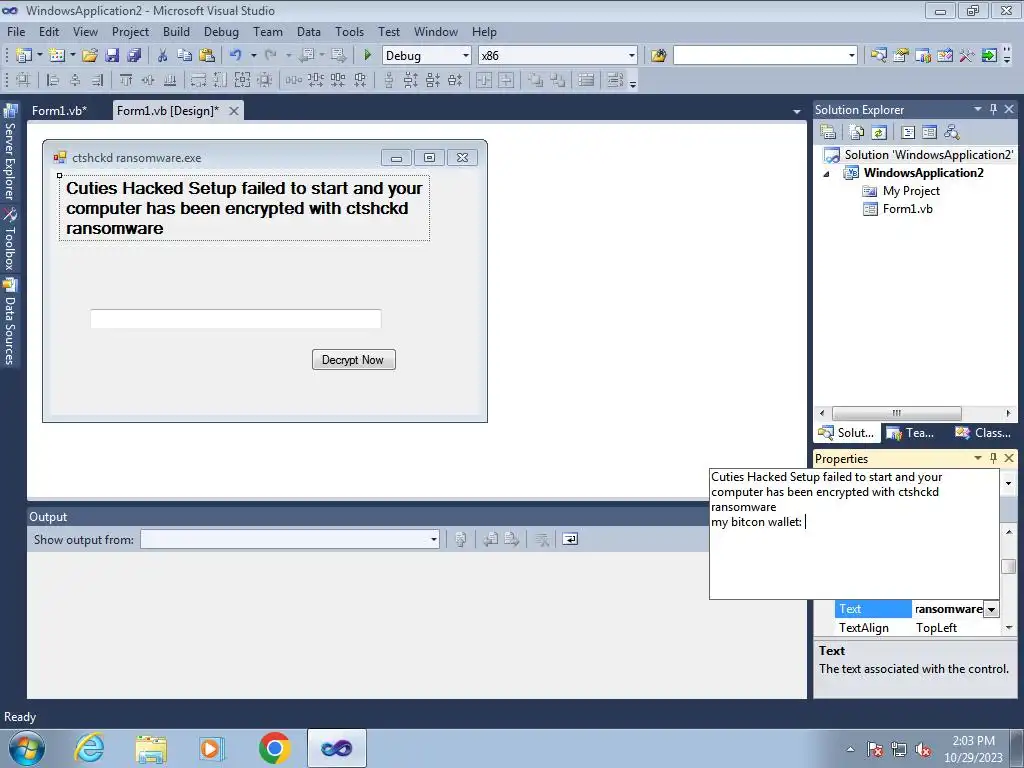Click the Add New Item toolbar icon

coord(57,56)
